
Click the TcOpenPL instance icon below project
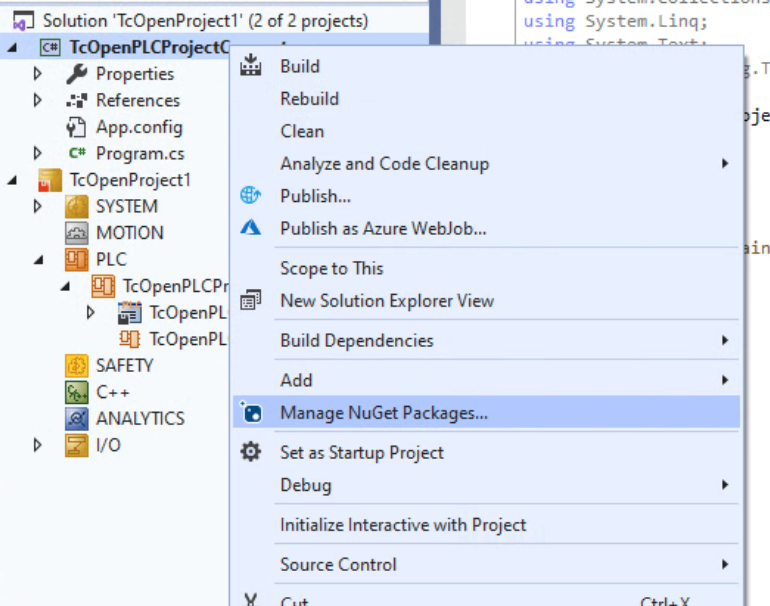tap(130, 339)
